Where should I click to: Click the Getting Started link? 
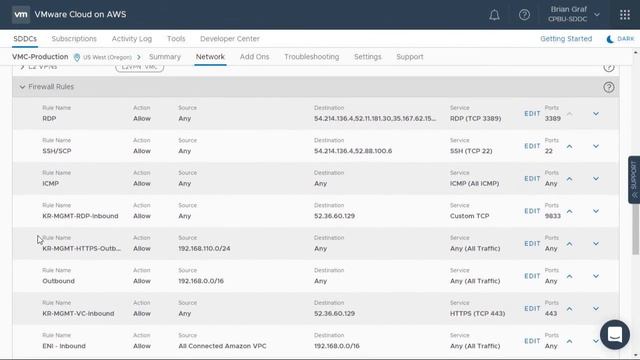(566, 39)
